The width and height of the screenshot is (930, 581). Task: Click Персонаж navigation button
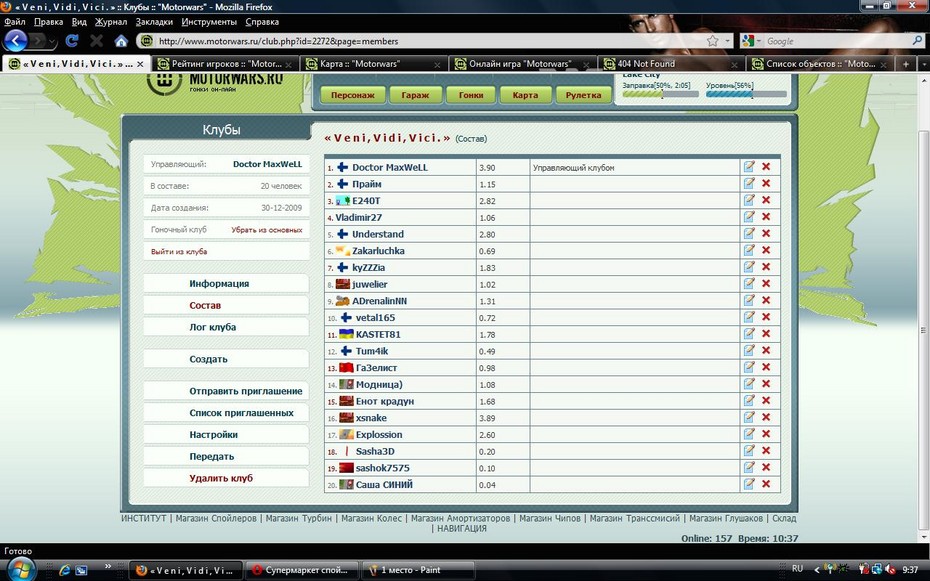(x=353, y=95)
